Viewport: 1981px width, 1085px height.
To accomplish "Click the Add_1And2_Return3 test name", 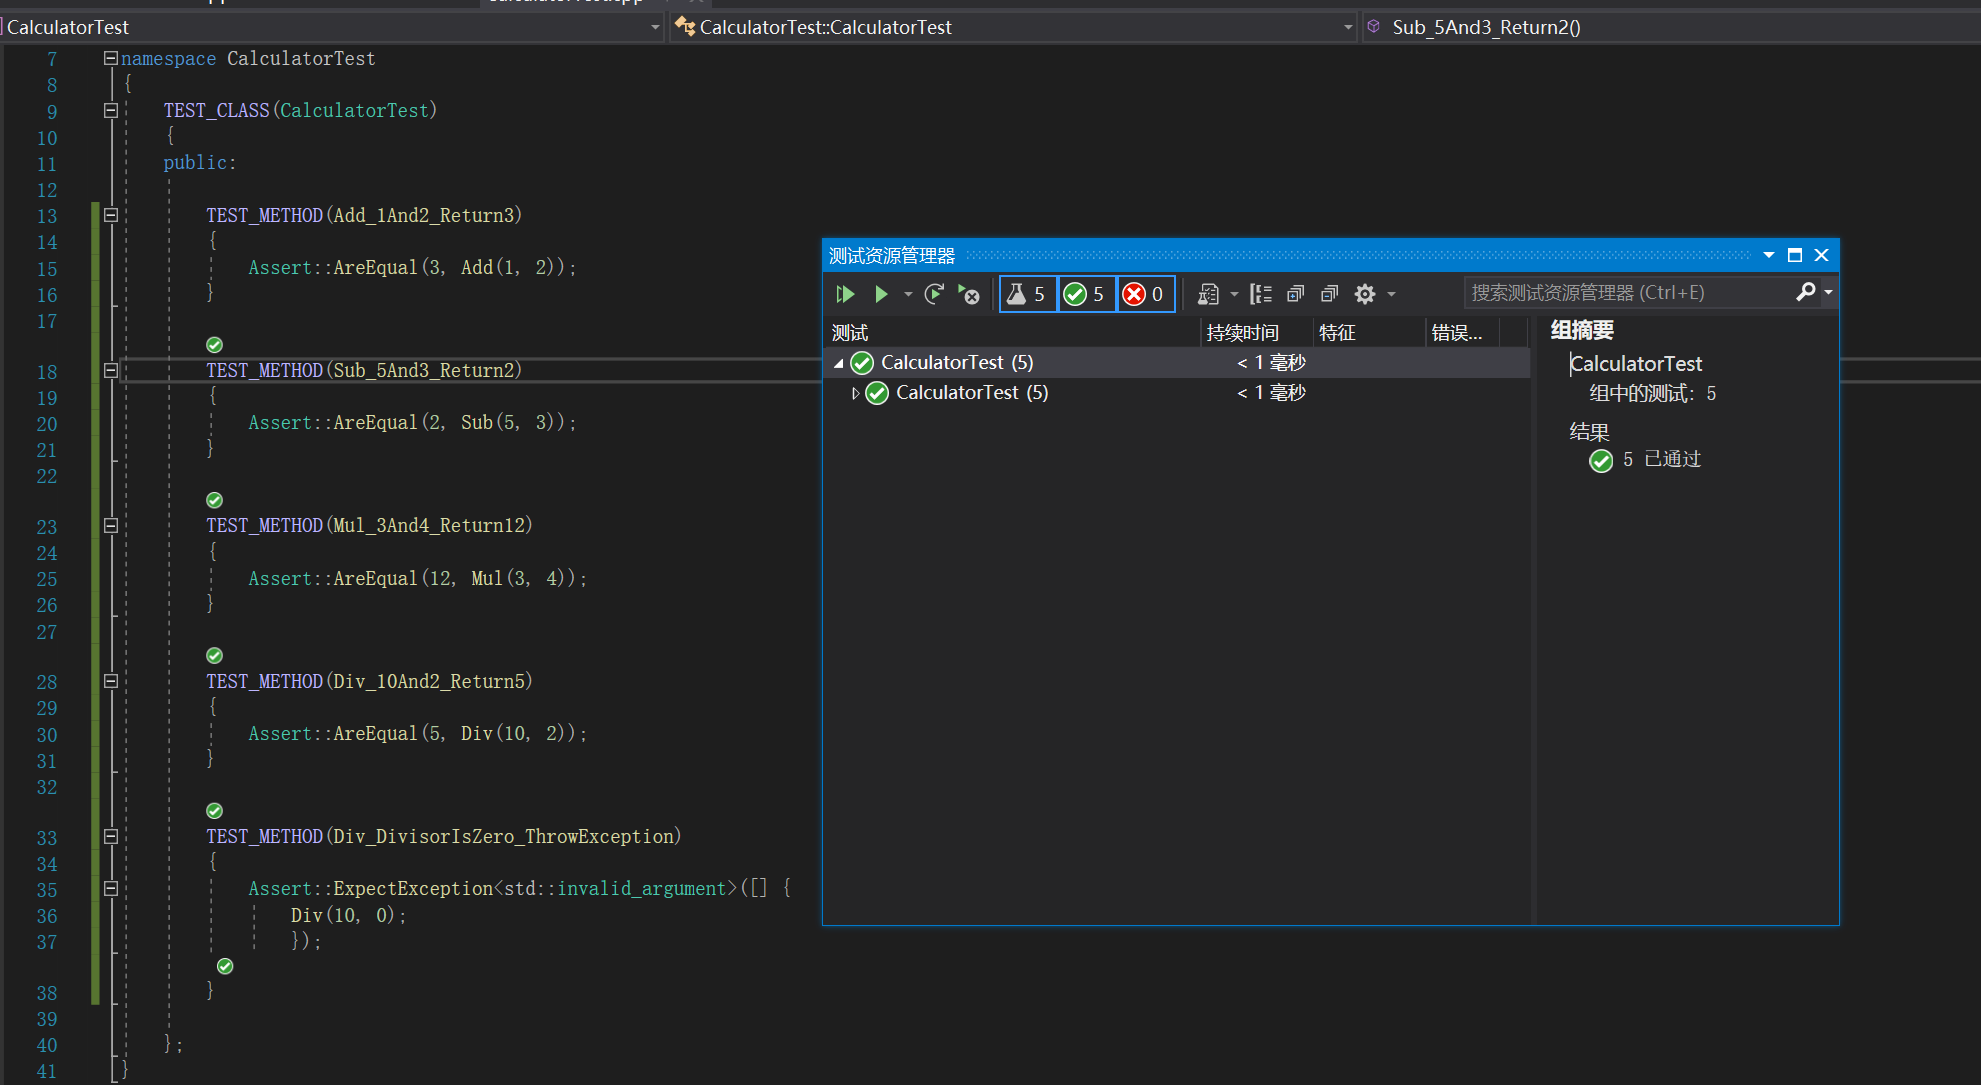I will (424, 216).
